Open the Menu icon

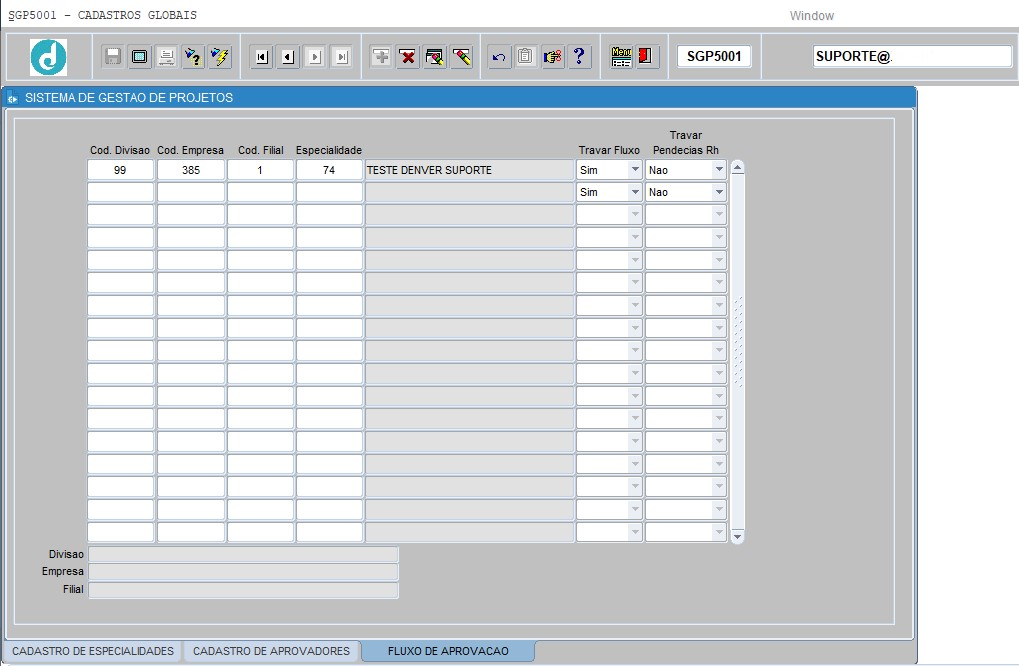tap(621, 57)
